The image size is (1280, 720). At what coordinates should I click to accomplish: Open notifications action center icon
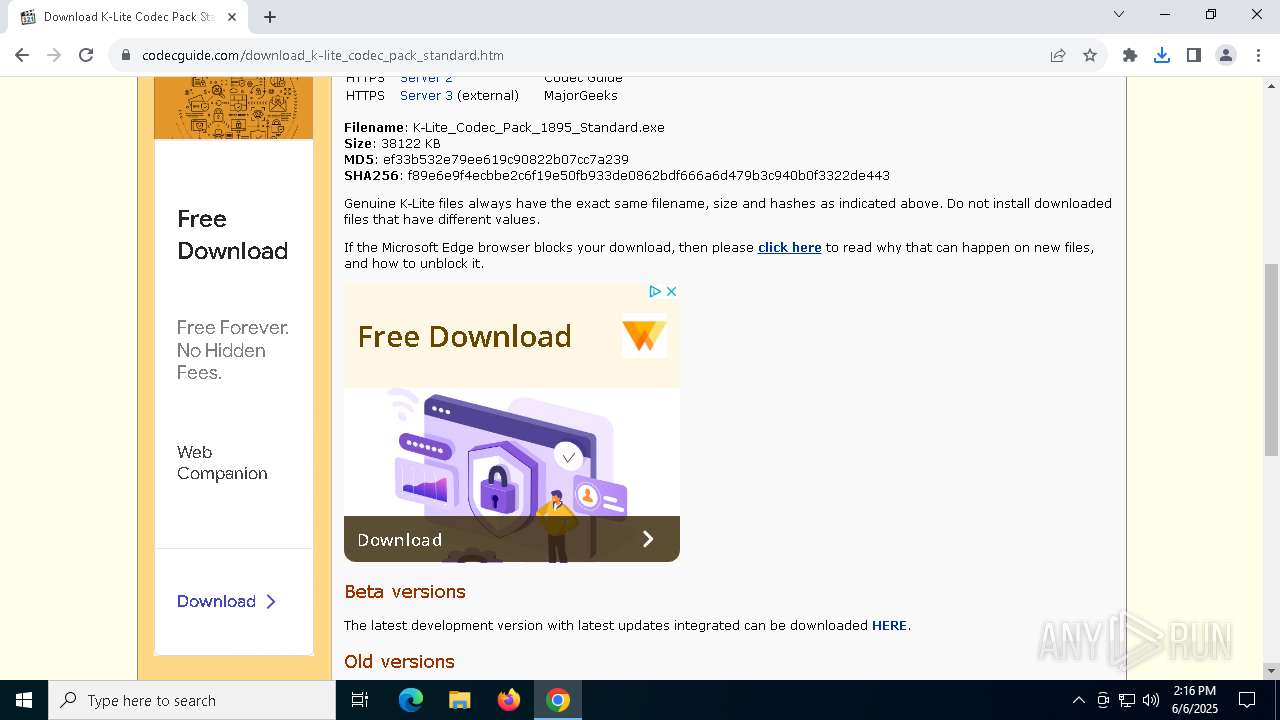coord(1247,700)
